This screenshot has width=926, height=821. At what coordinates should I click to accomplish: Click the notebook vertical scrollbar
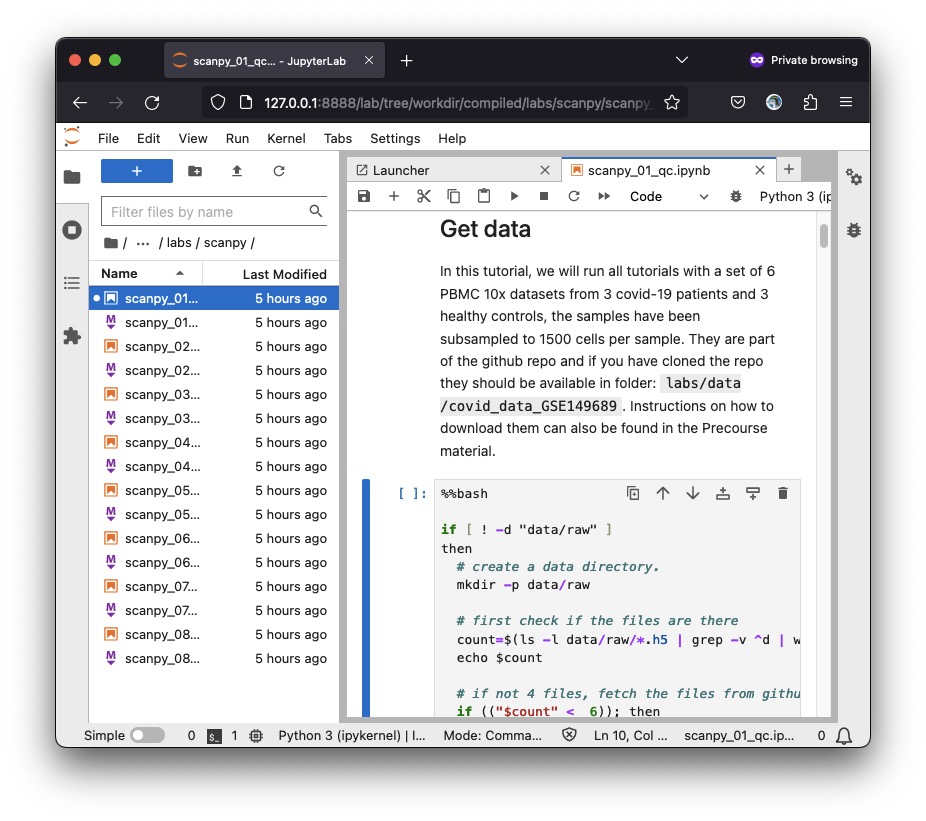coord(824,237)
